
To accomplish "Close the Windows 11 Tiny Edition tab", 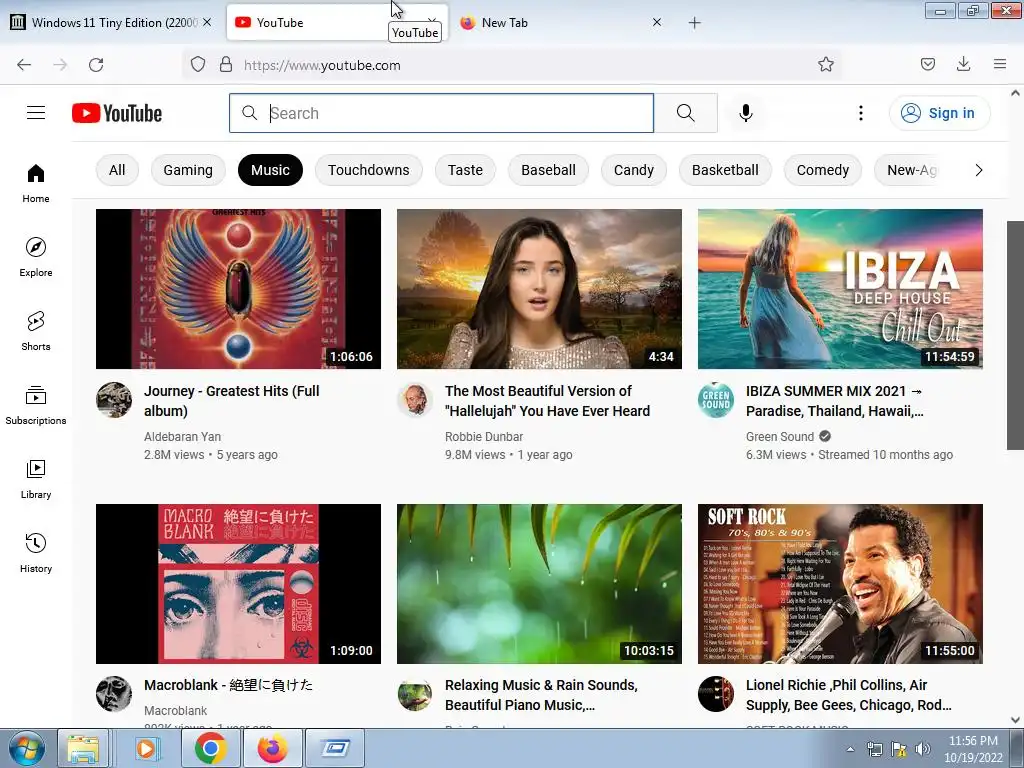I will [x=207, y=22].
